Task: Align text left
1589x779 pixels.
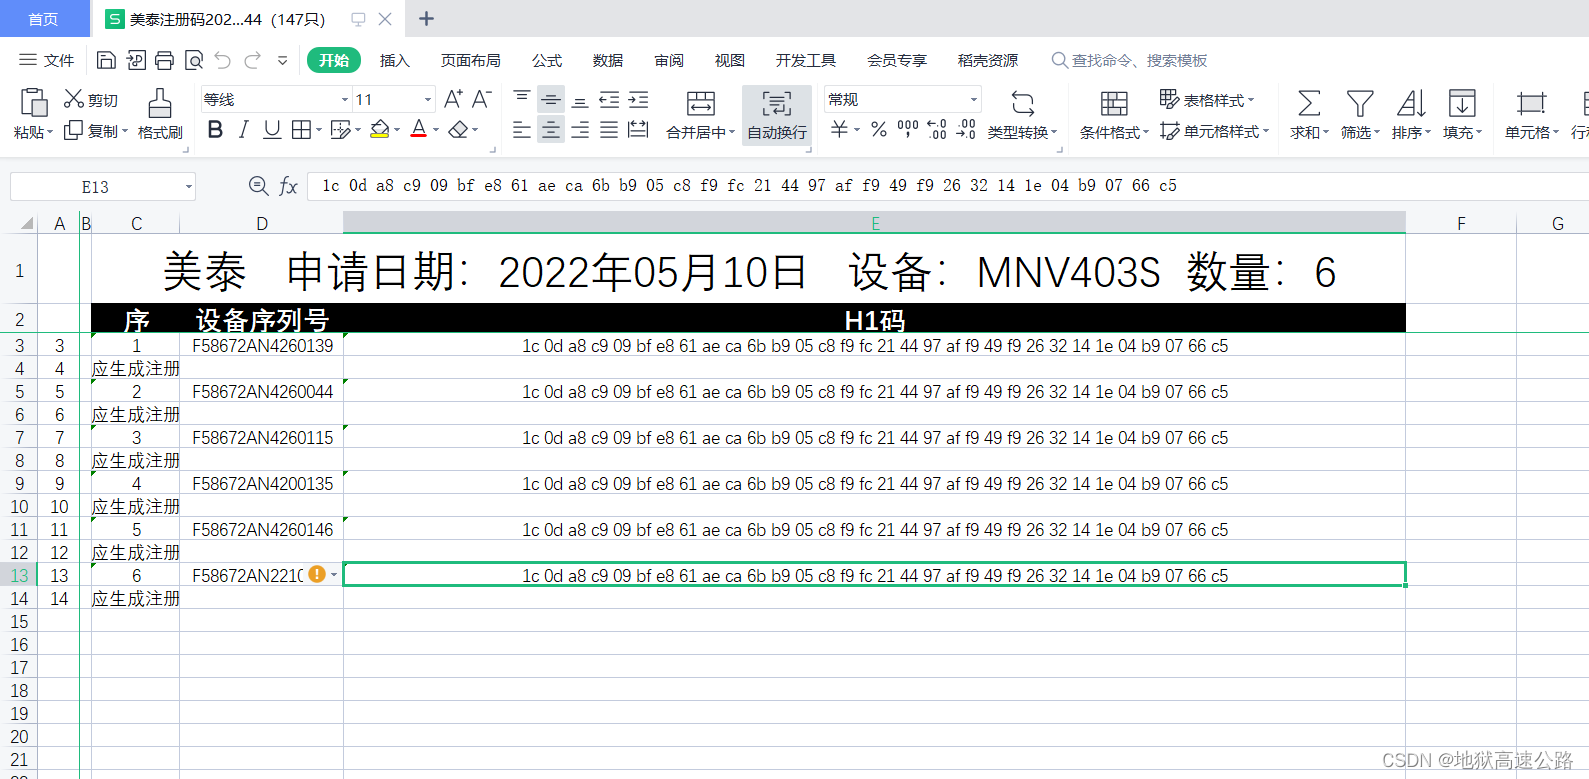Action: click(522, 130)
